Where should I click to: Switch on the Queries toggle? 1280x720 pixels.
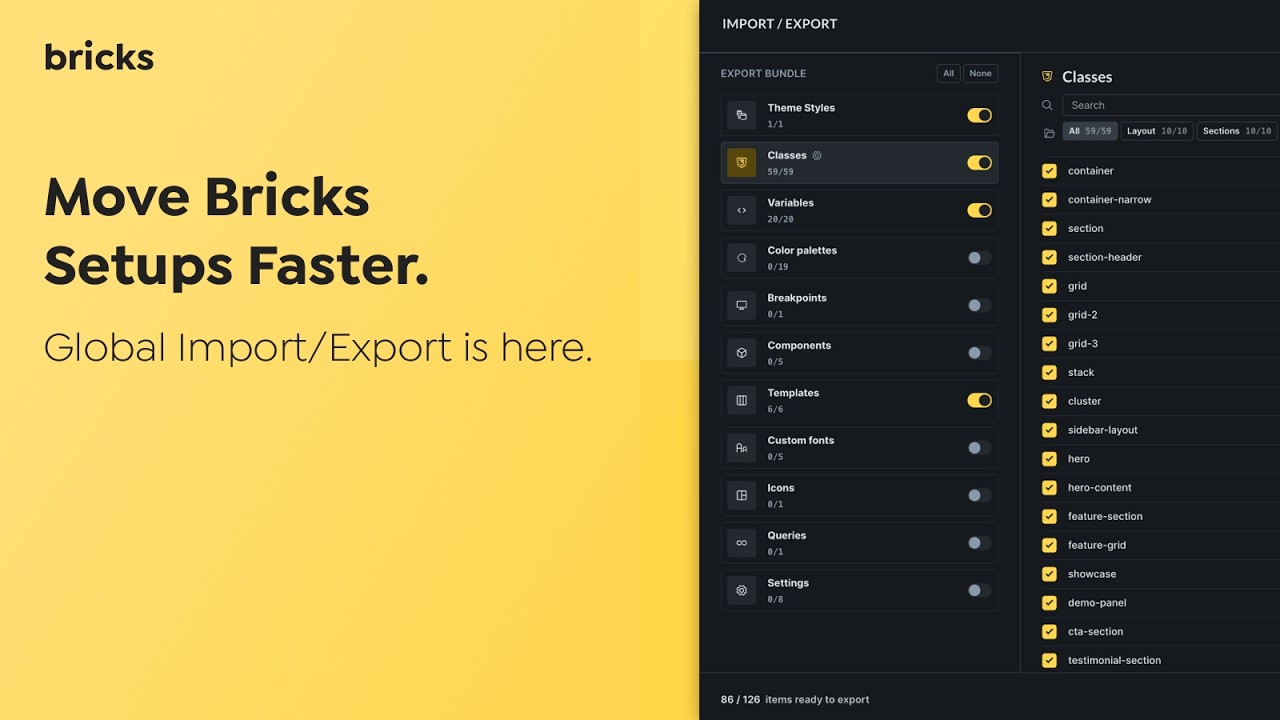click(x=980, y=543)
